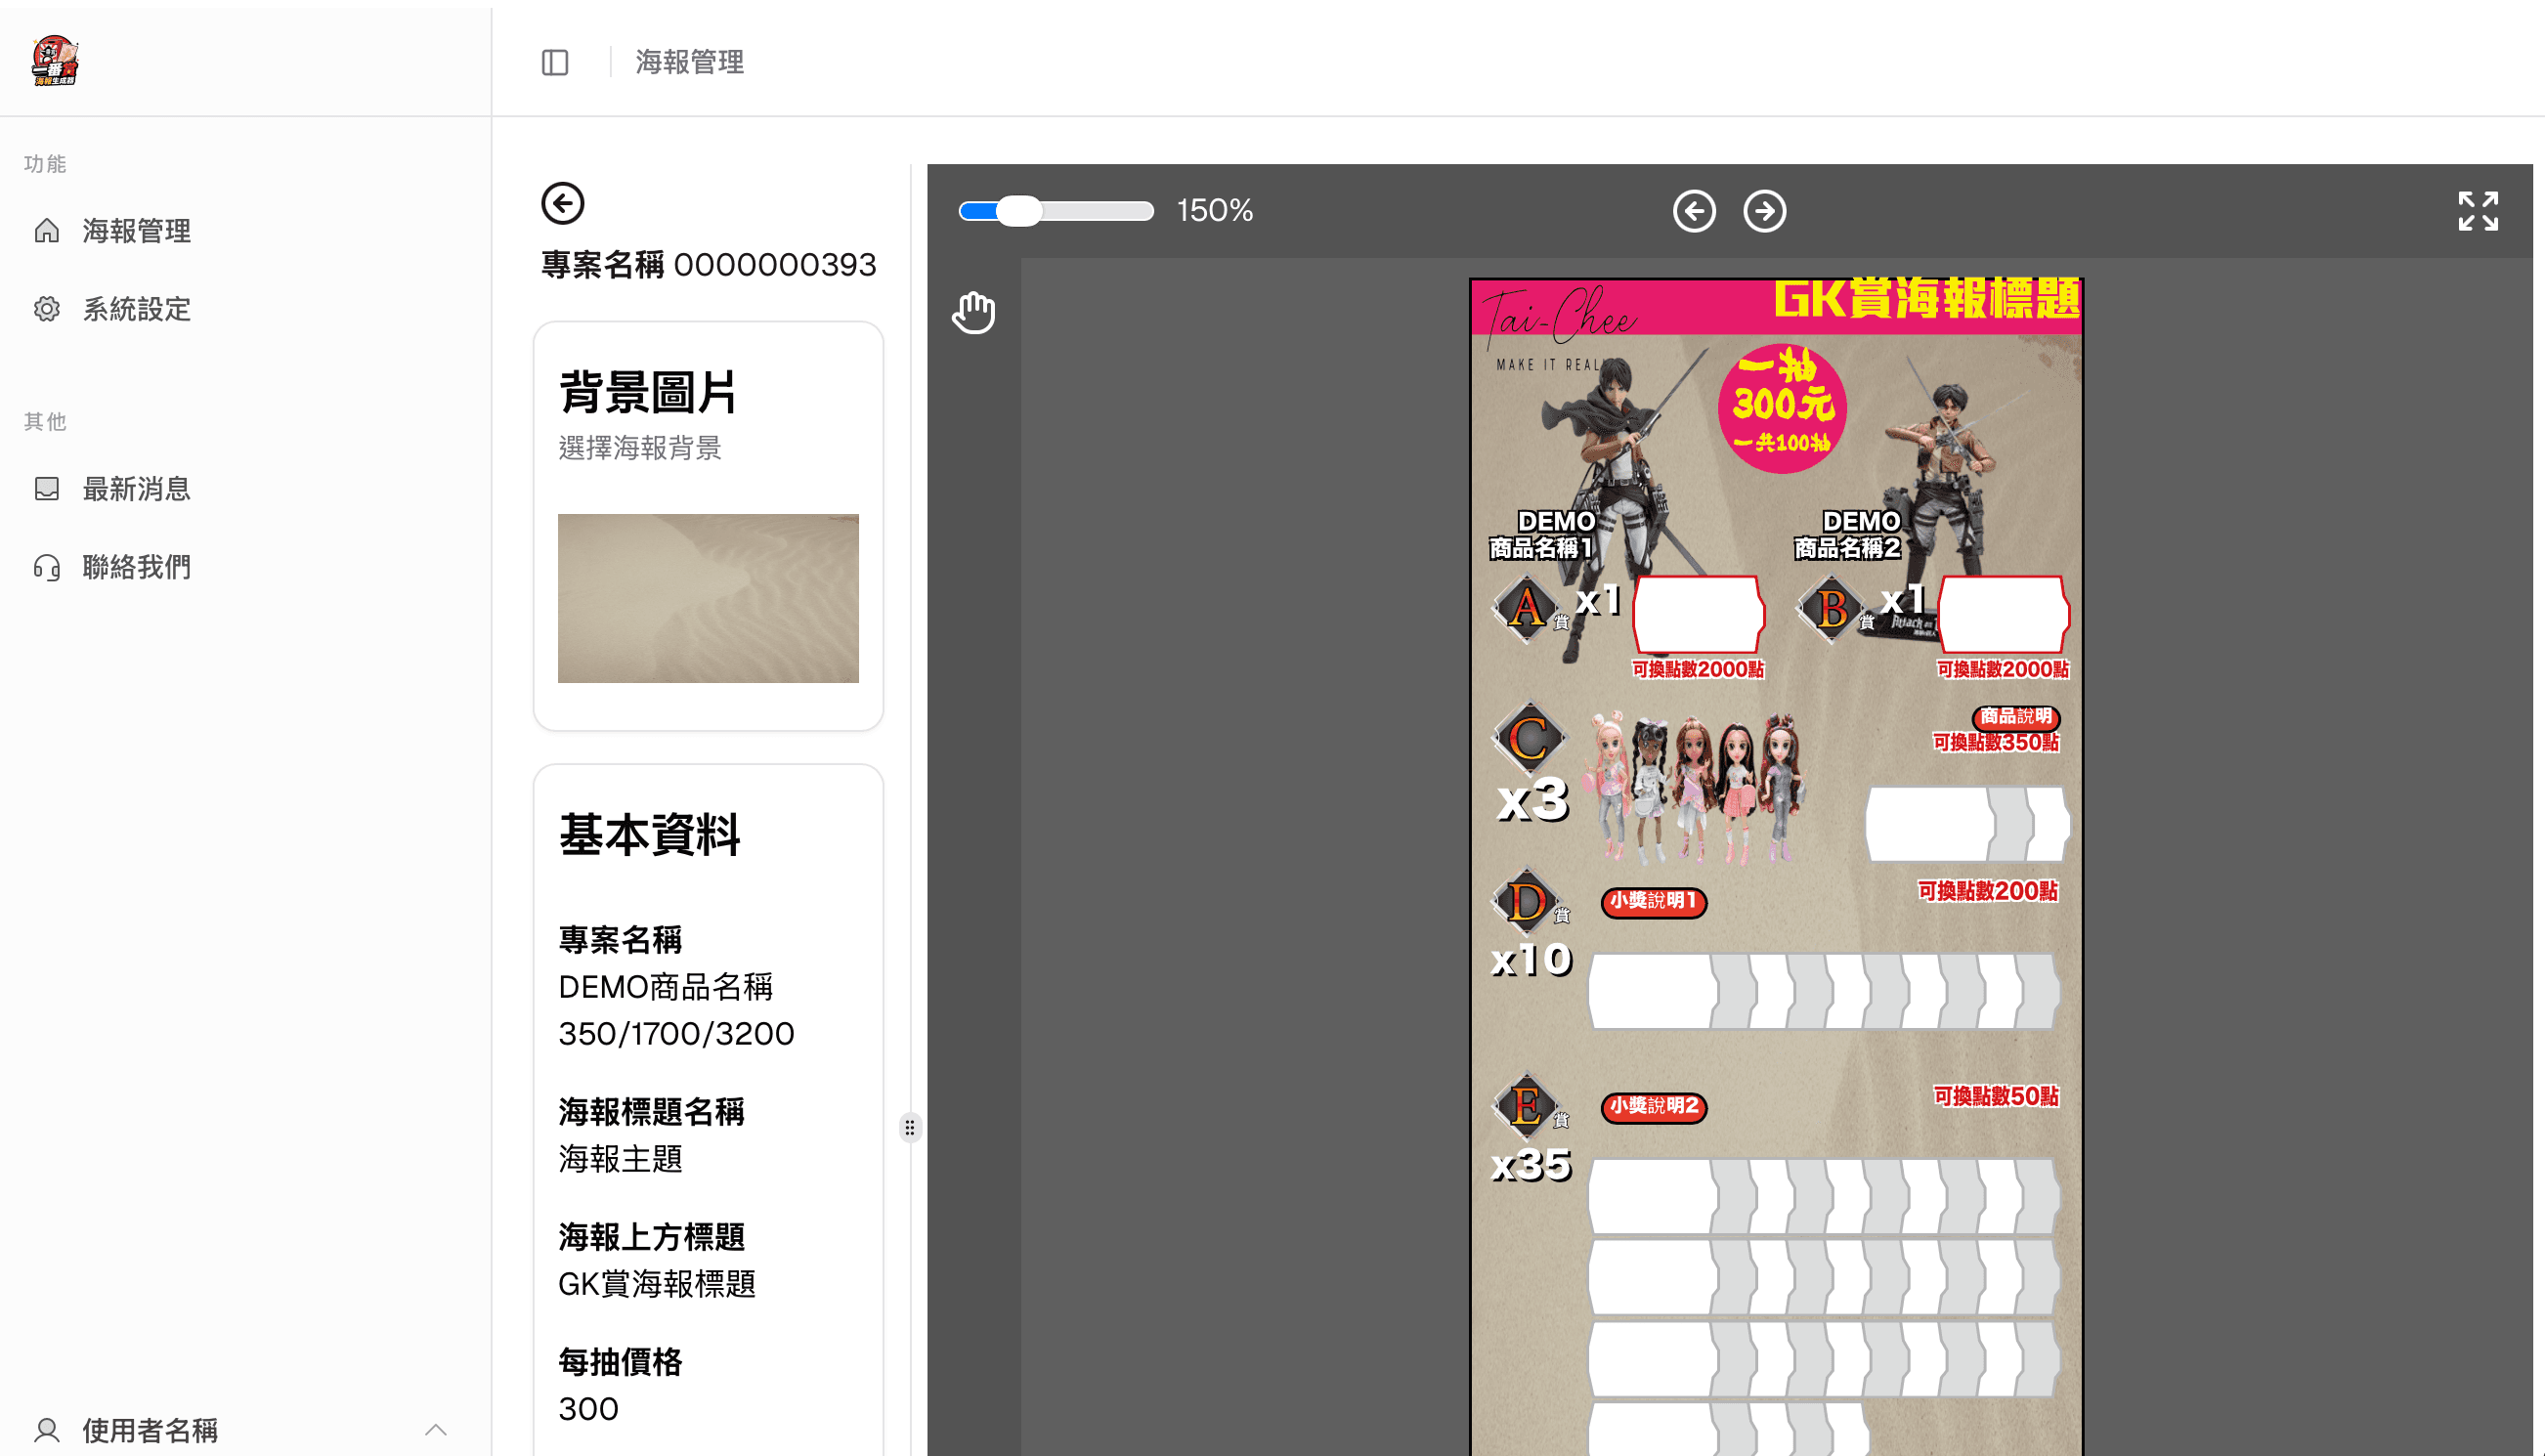The height and width of the screenshot is (1456, 2545).
Task: Click the home icon beside 海報管理
Action: coord(47,231)
